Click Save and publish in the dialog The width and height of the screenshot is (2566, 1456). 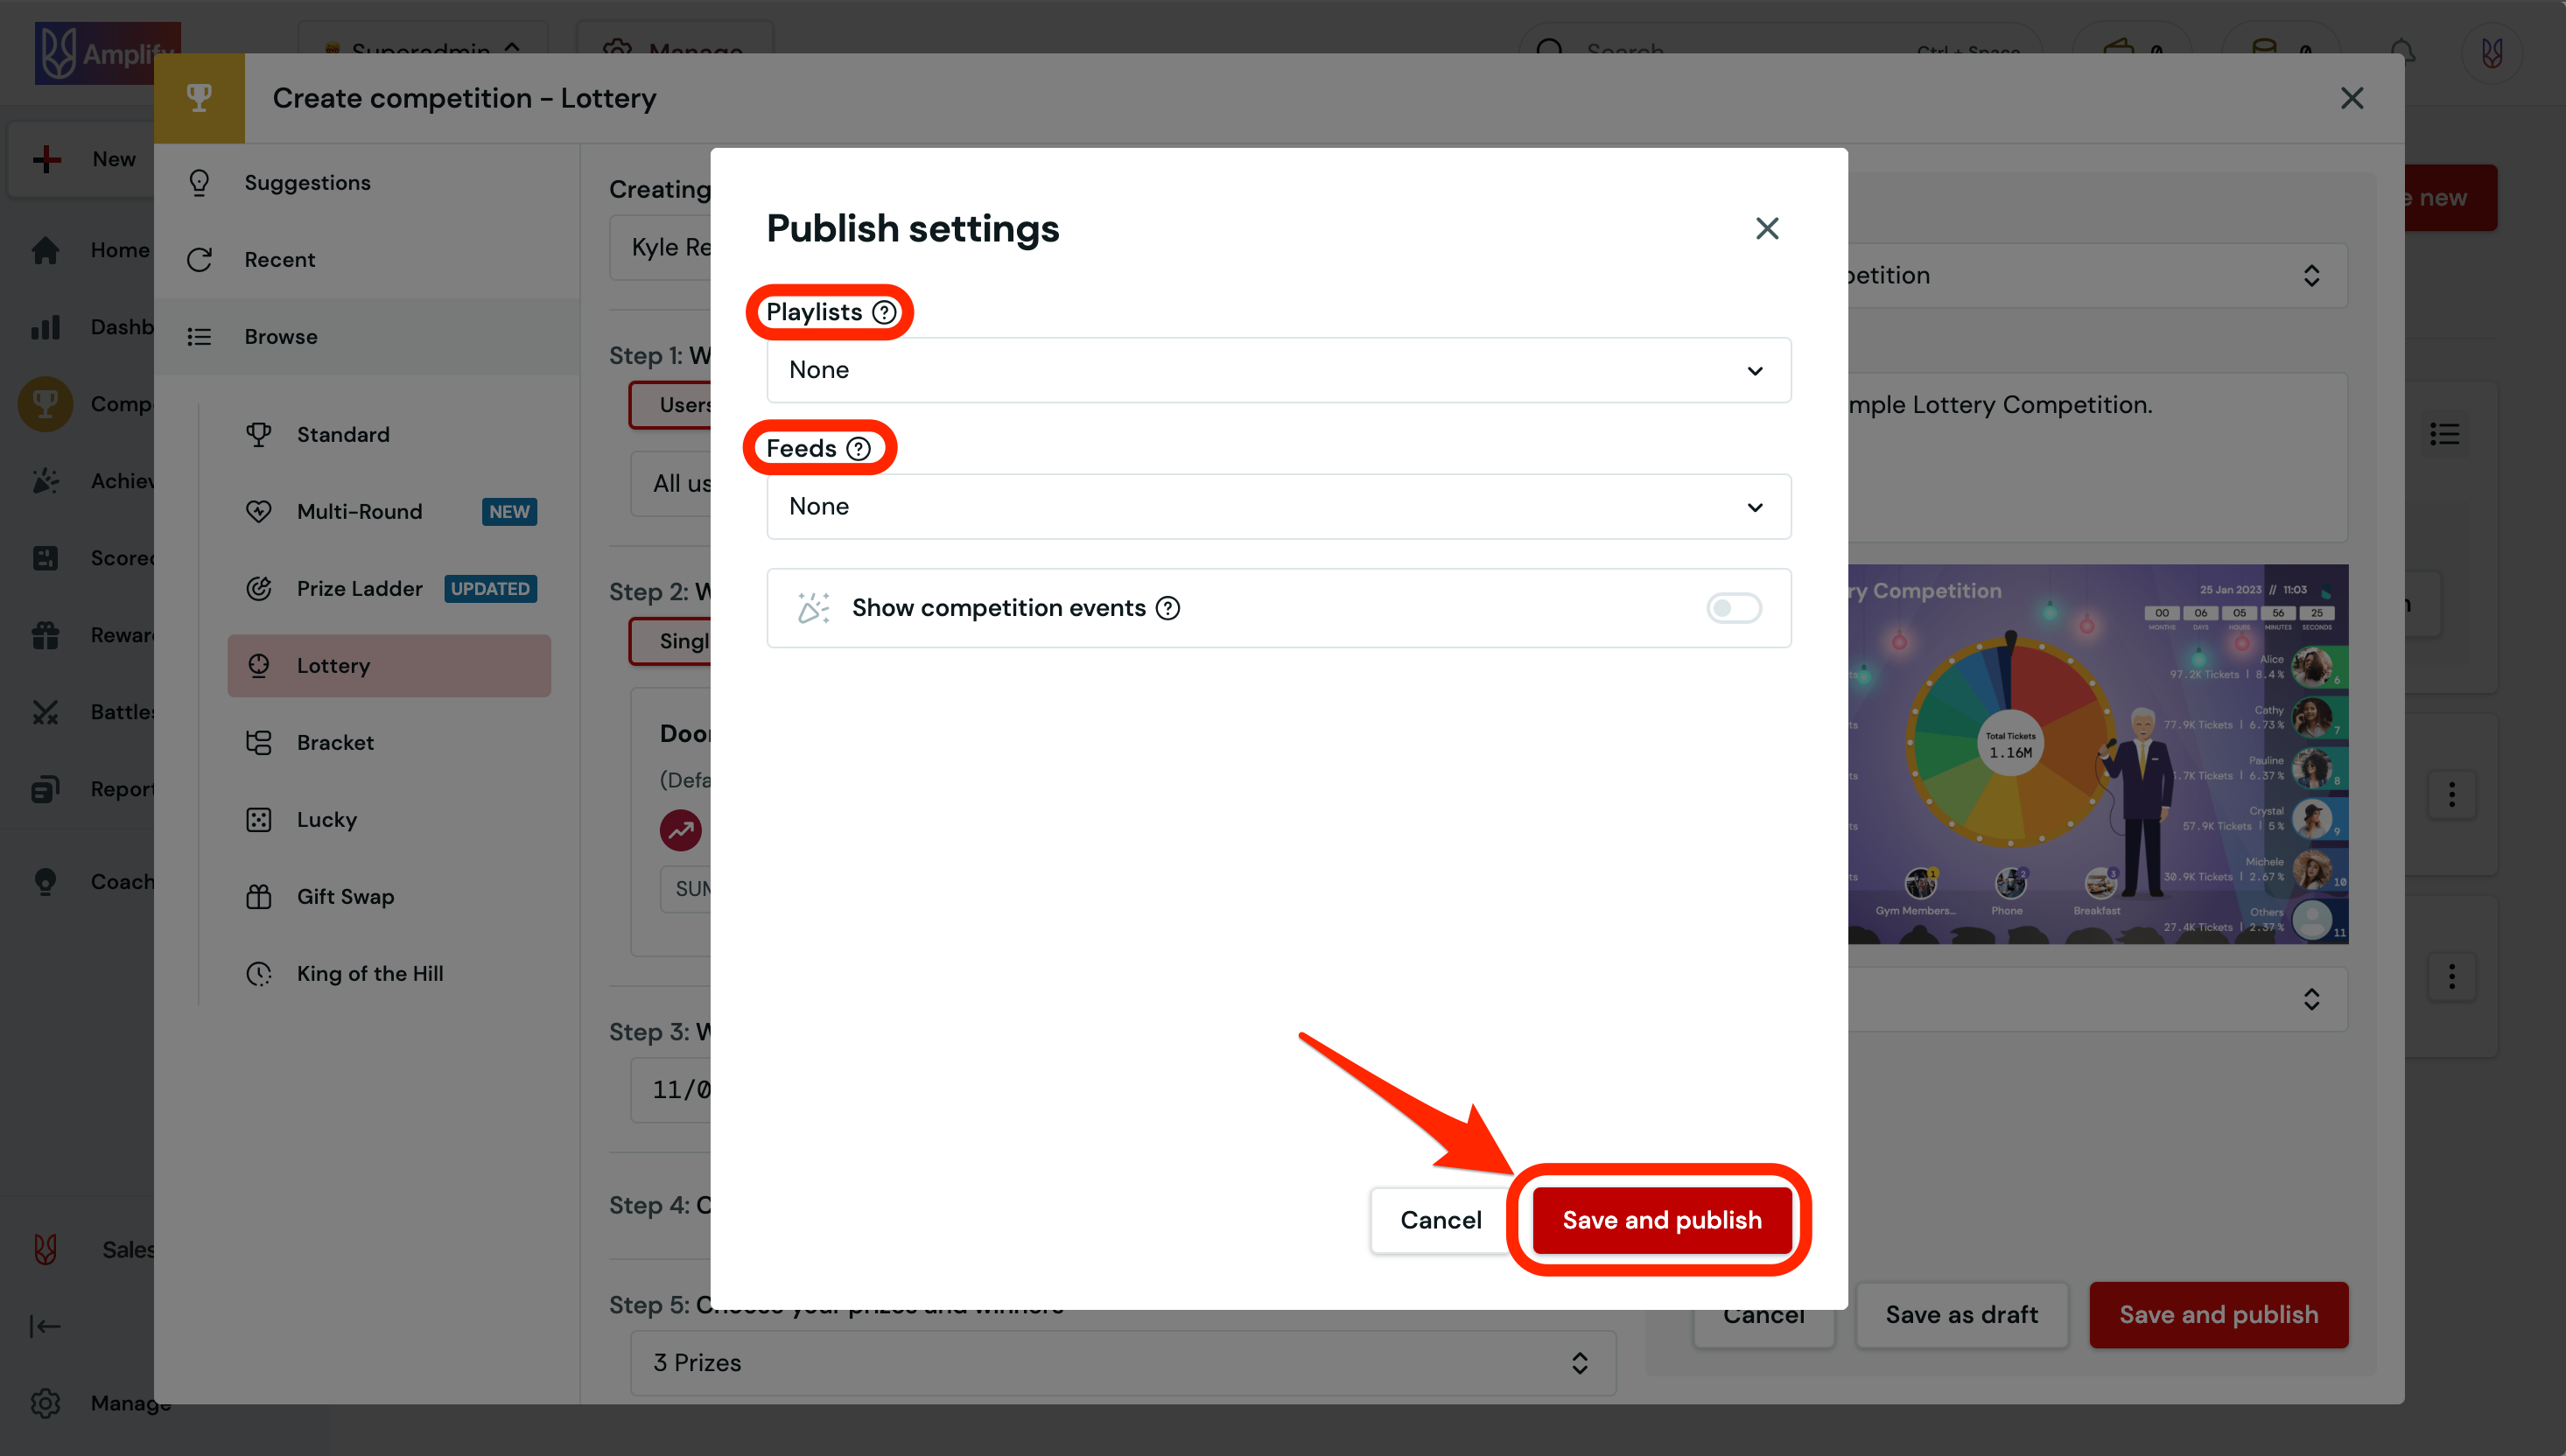(x=1661, y=1220)
